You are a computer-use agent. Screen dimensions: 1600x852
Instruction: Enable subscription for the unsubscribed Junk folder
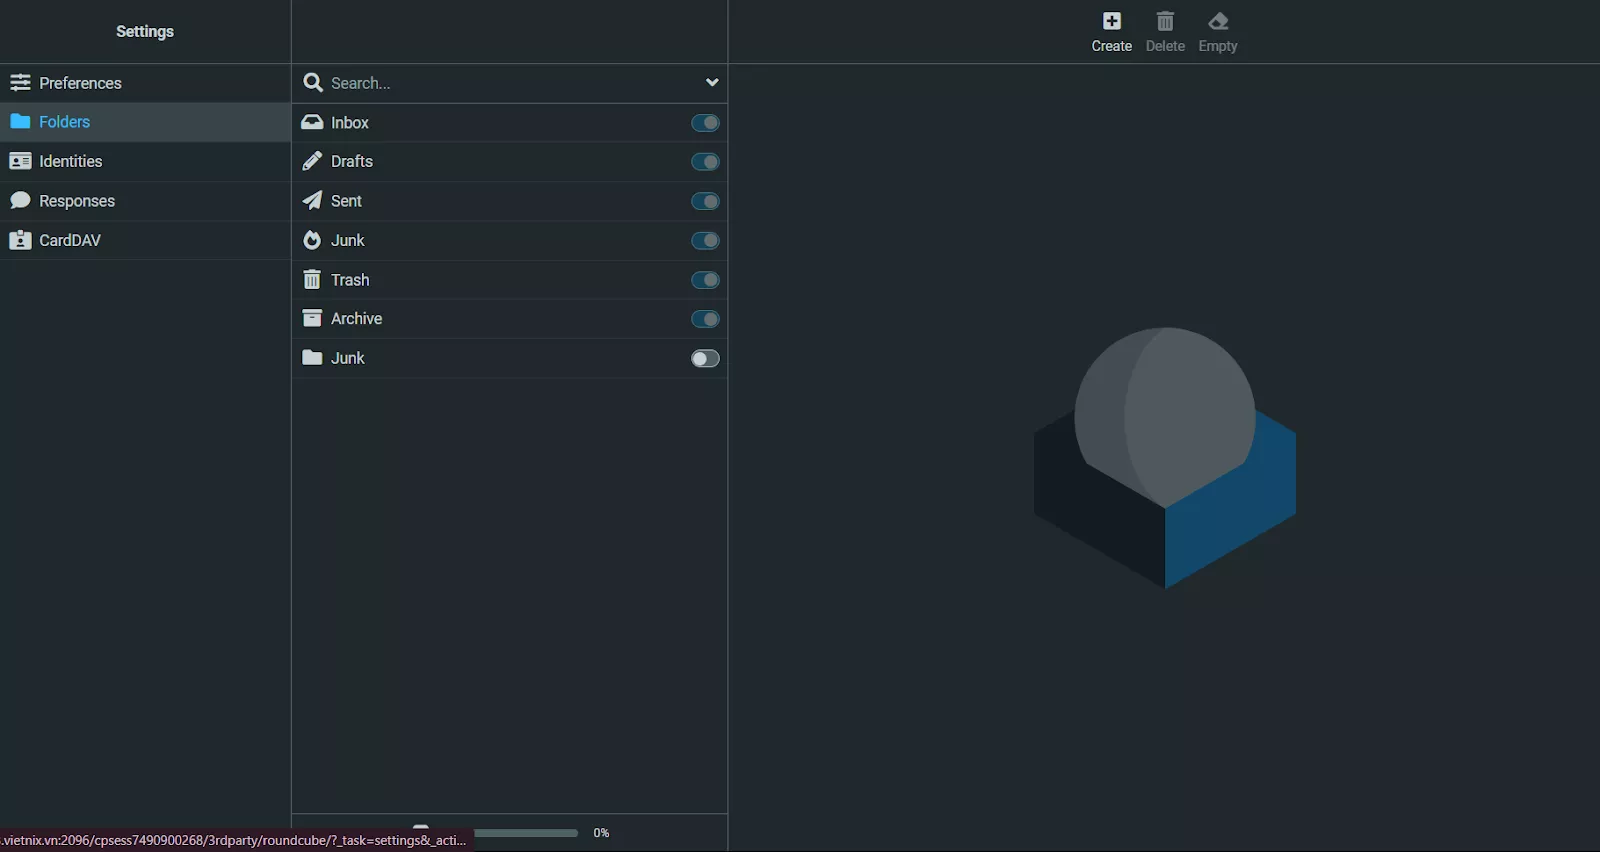pyautogui.click(x=705, y=358)
